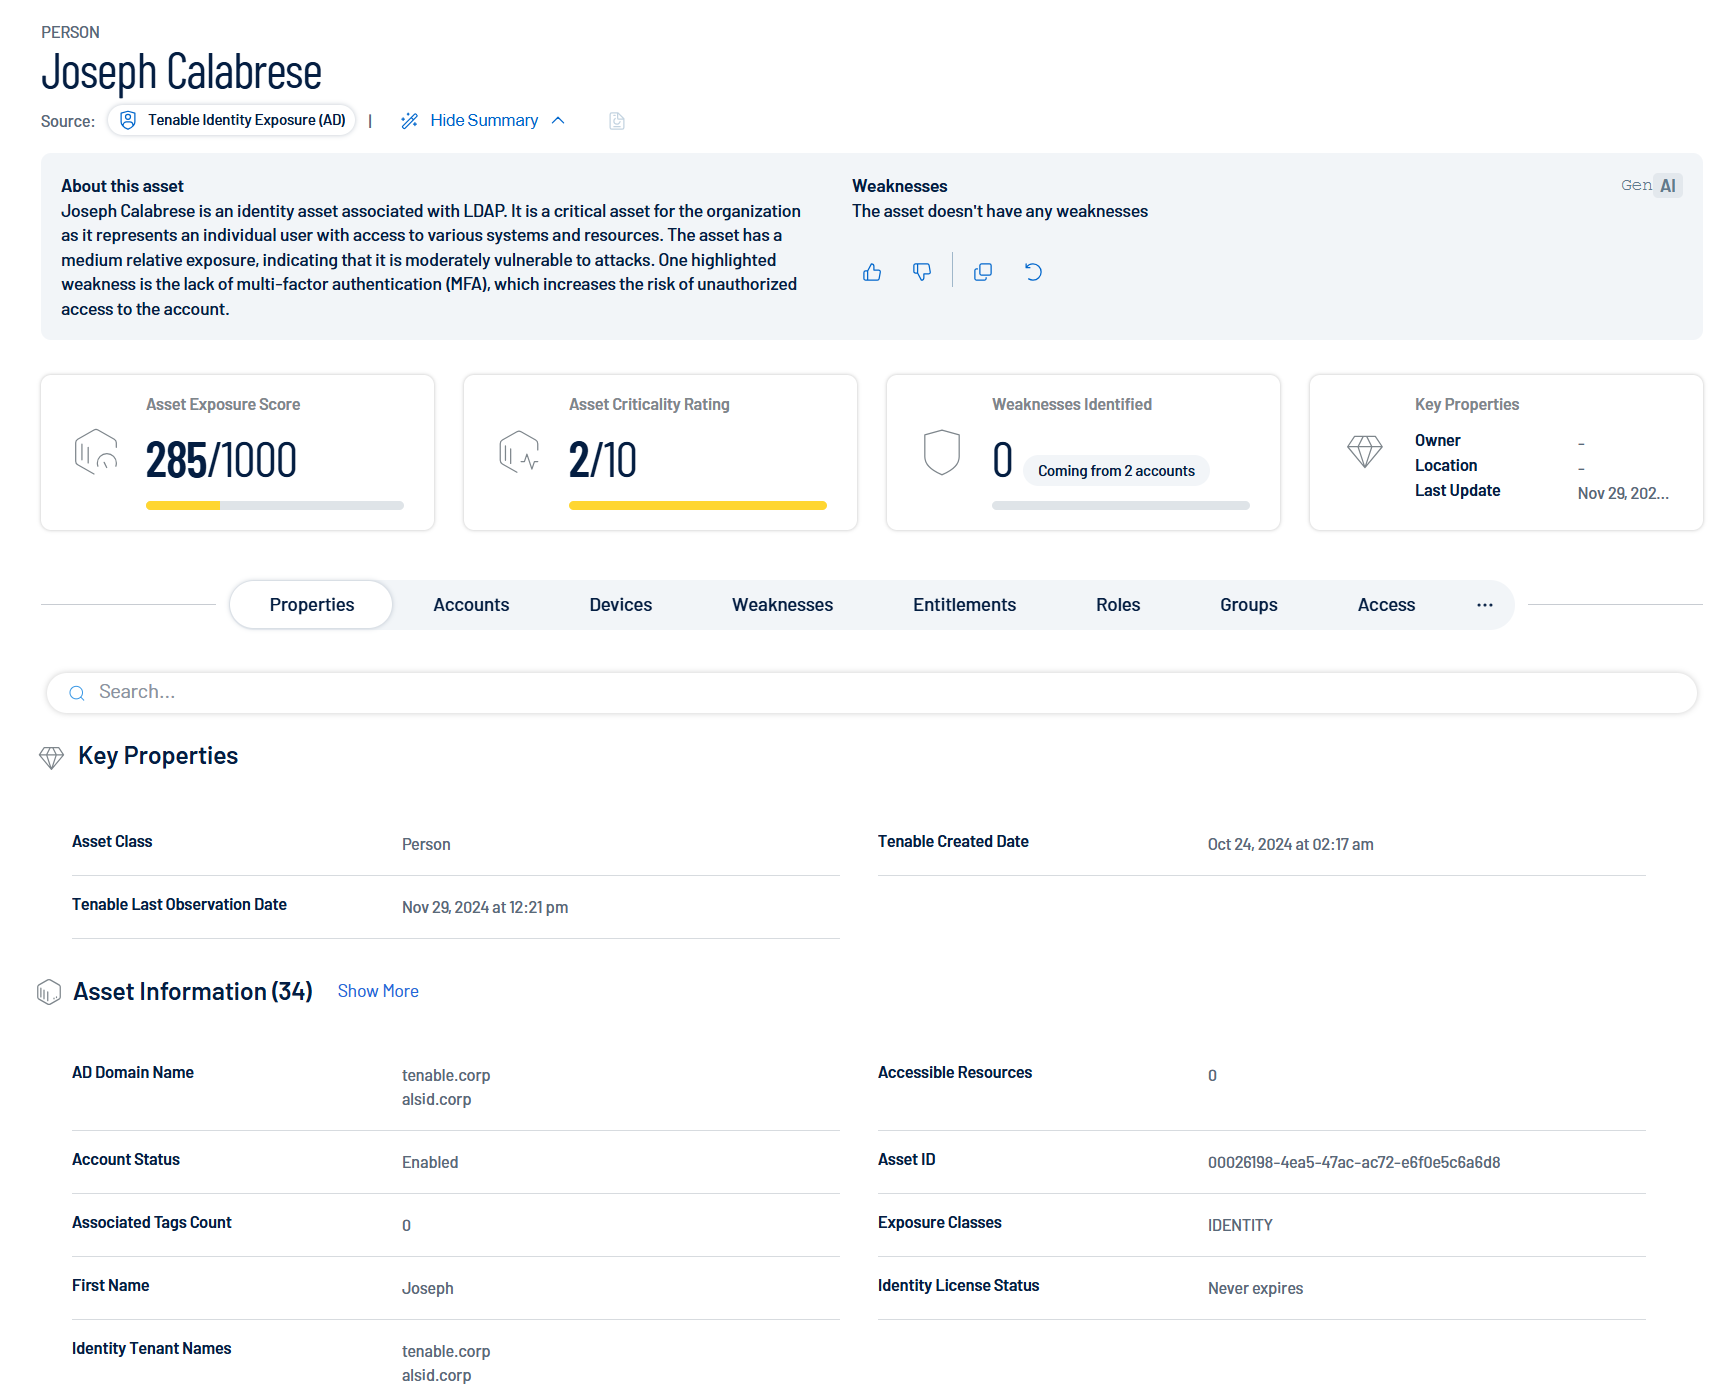Click the Weaknesses Identified progress bar
The height and width of the screenshot is (1393, 1723).
pyautogui.click(x=1121, y=506)
